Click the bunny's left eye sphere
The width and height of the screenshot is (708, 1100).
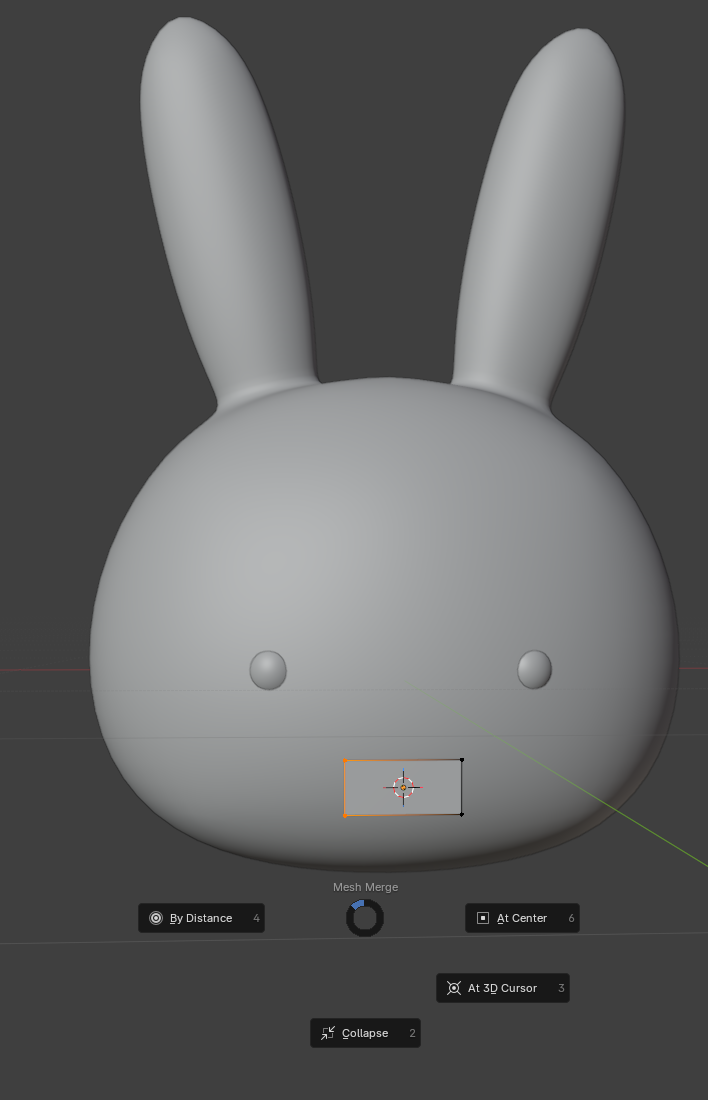[x=268, y=670]
